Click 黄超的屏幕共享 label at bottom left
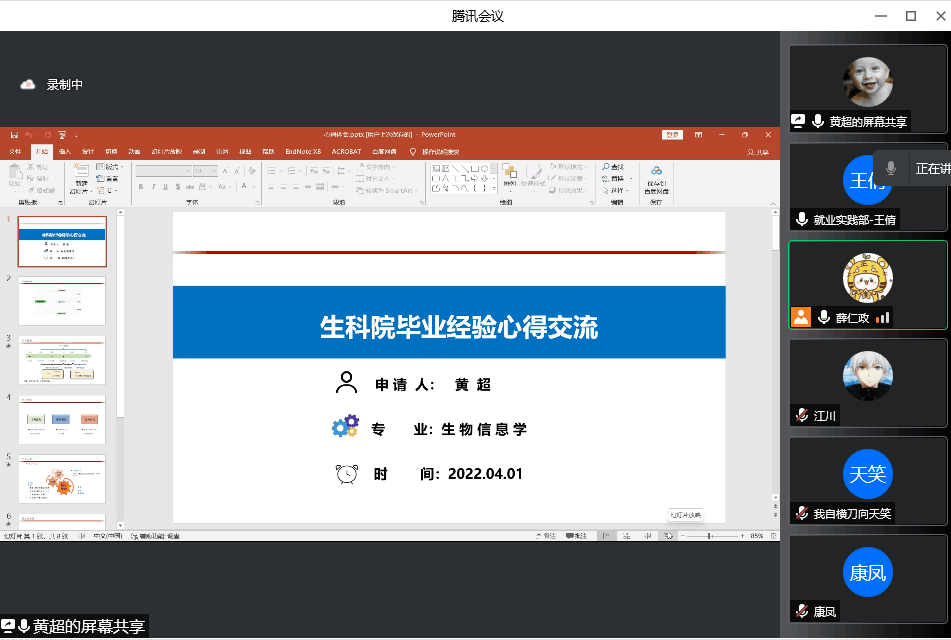Image resolution: width=951 pixels, height=640 pixels. (88, 627)
